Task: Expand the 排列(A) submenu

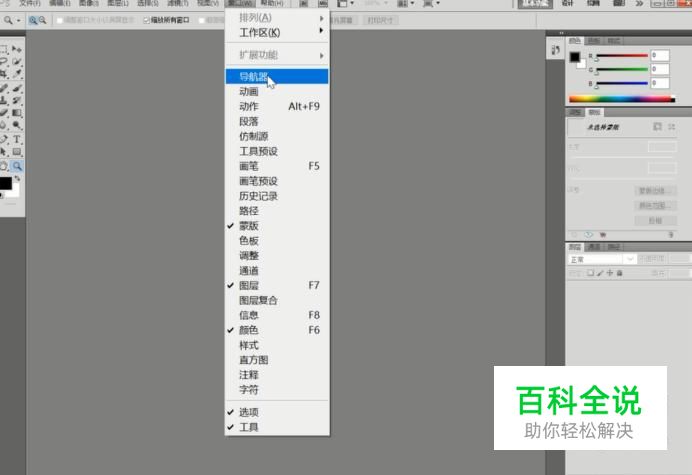Action: pos(277,18)
